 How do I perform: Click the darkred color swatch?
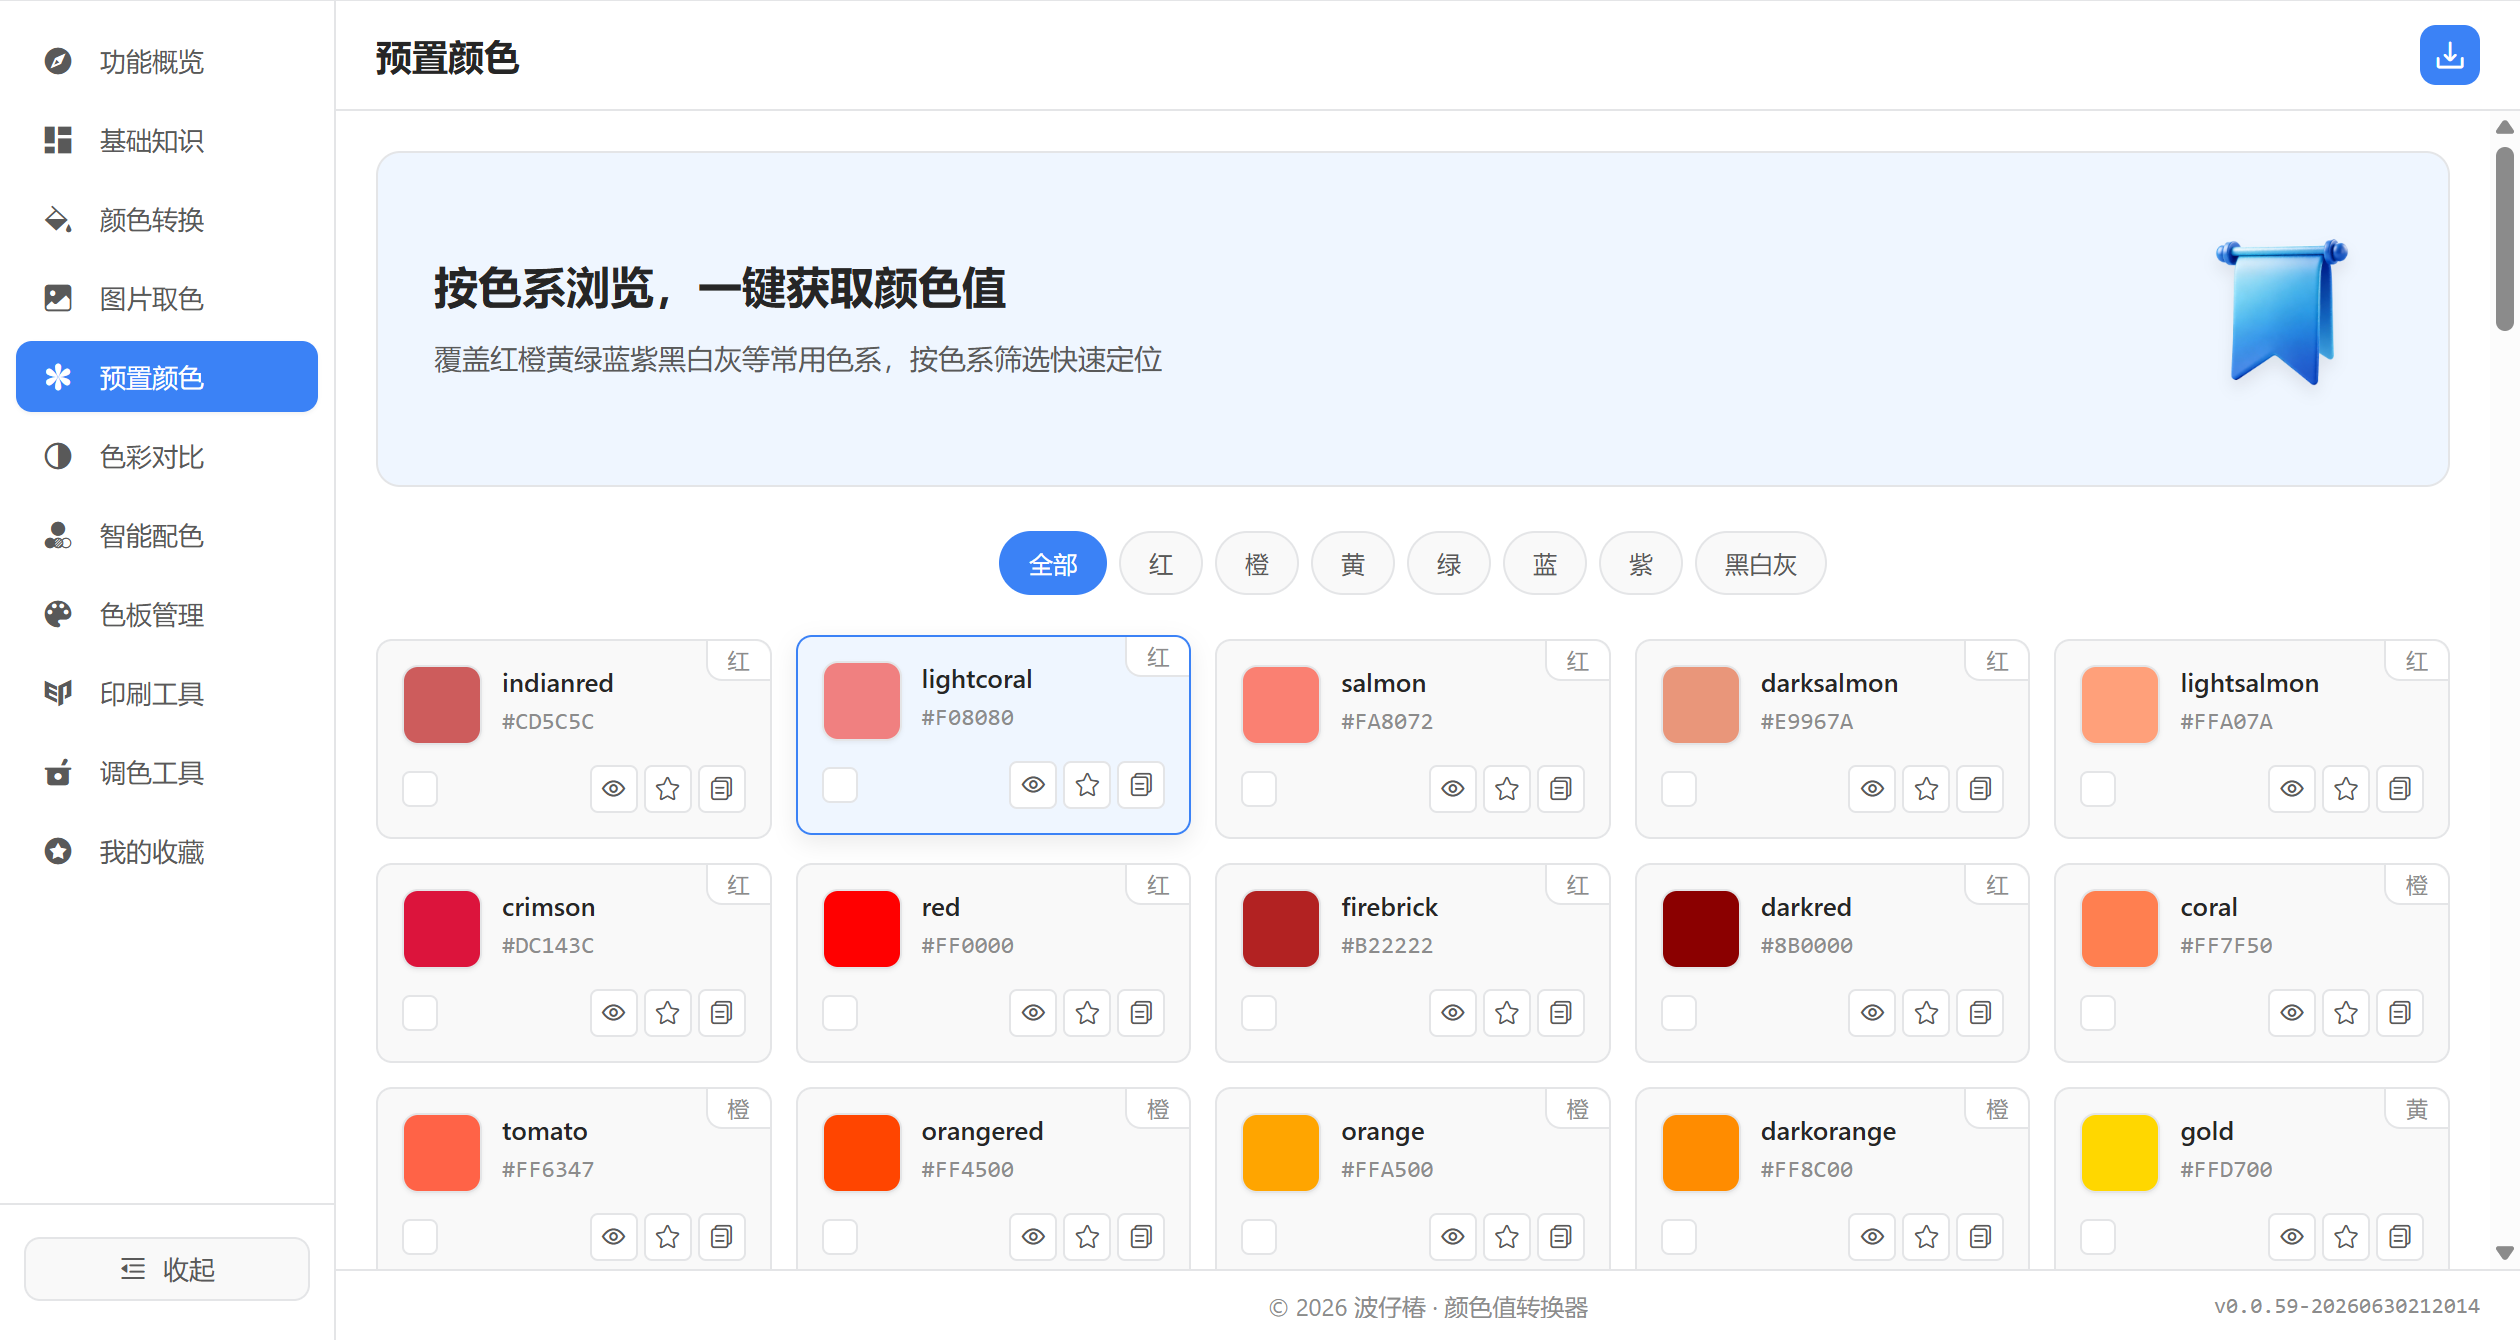tap(1700, 929)
